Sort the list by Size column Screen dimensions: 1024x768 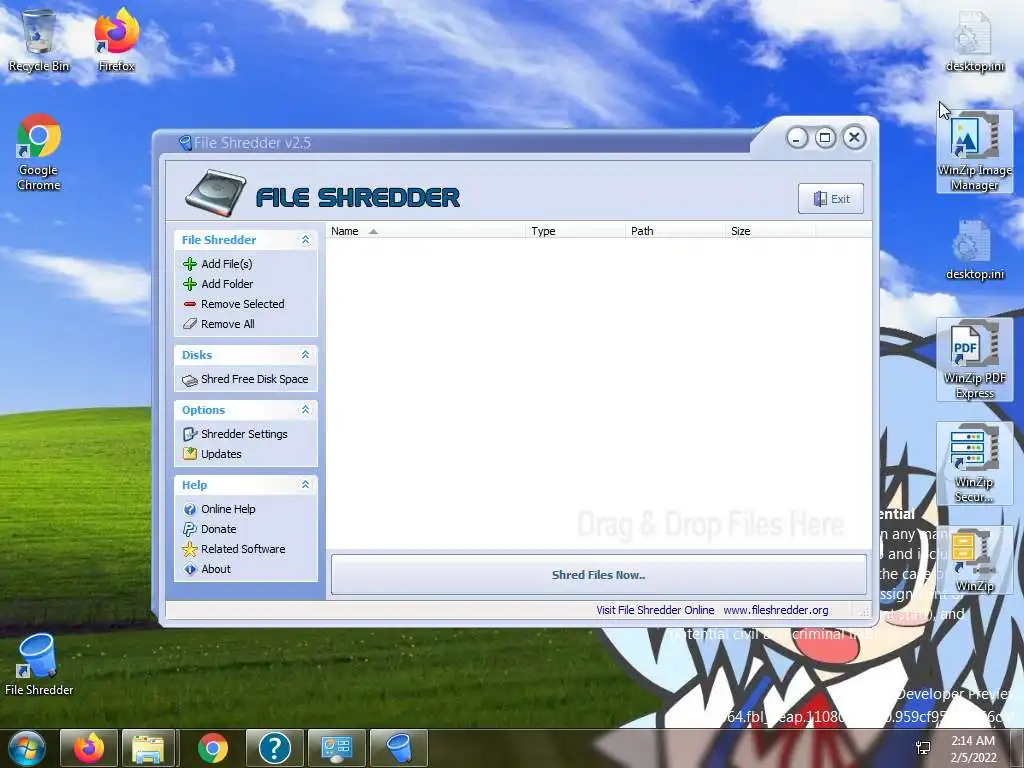coord(770,231)
